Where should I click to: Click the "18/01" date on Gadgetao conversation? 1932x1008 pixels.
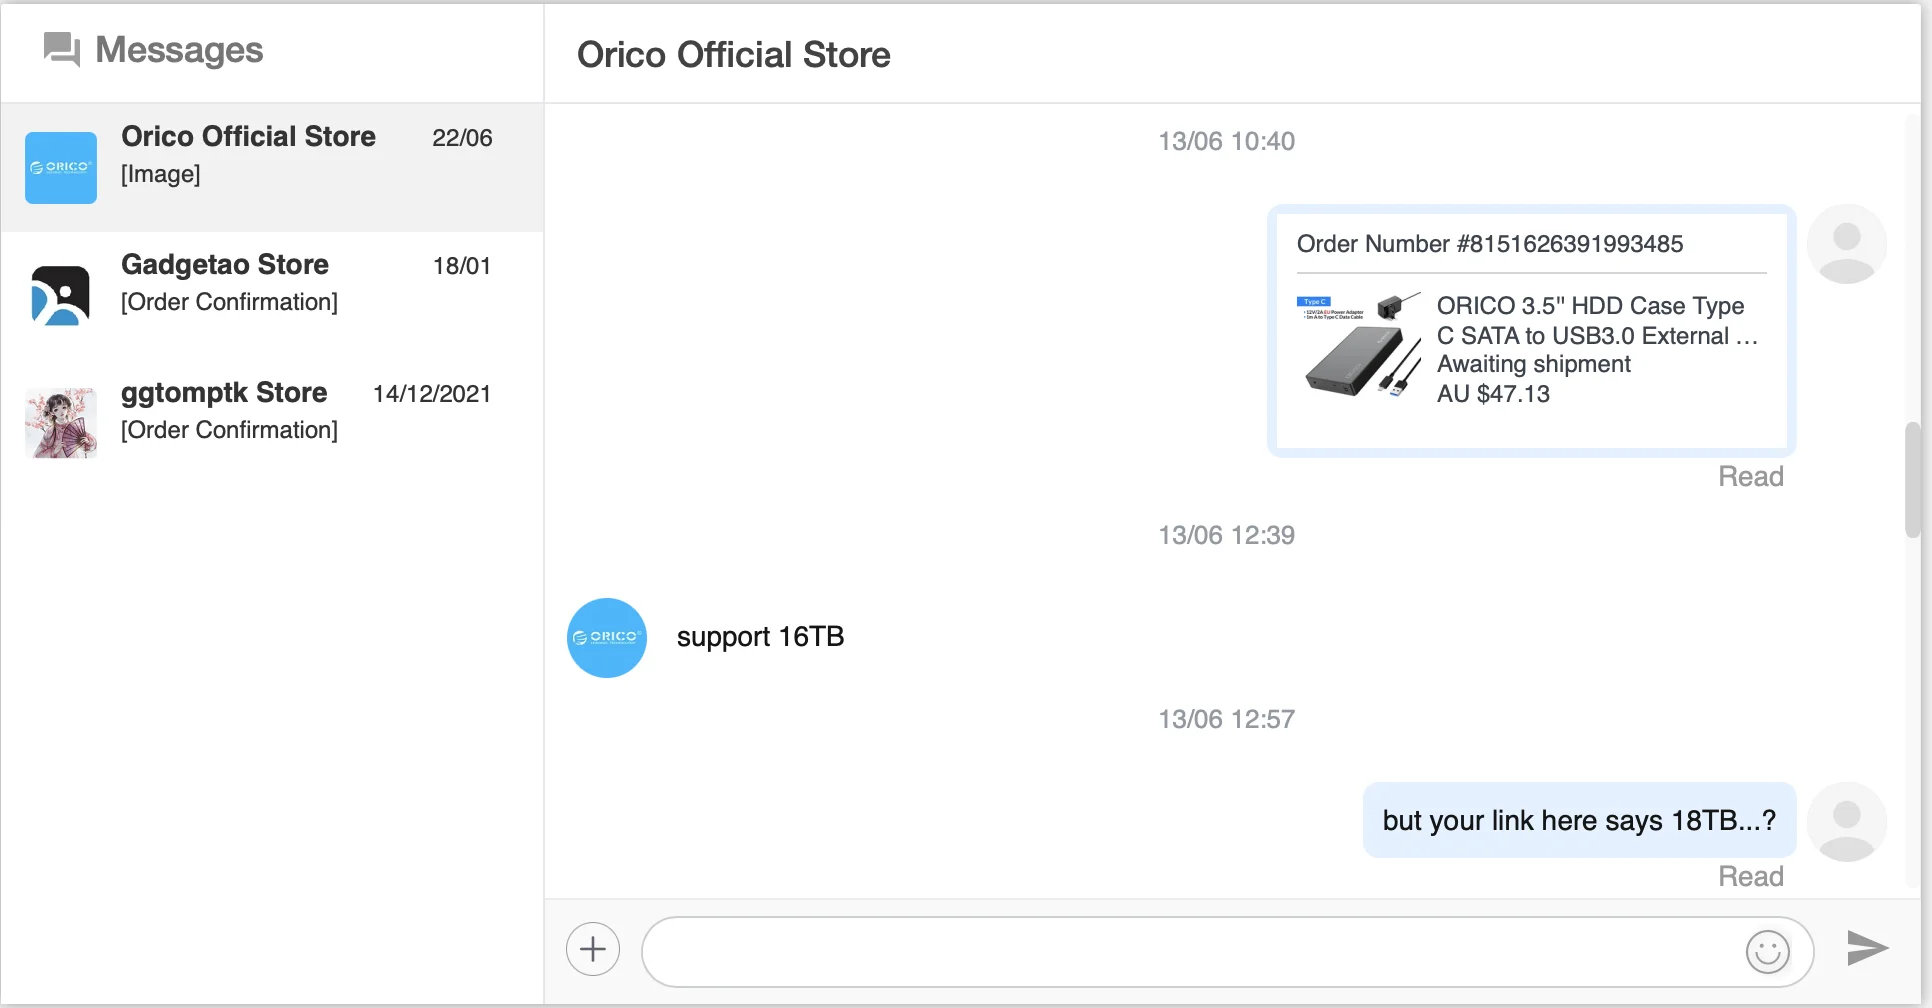462,266
